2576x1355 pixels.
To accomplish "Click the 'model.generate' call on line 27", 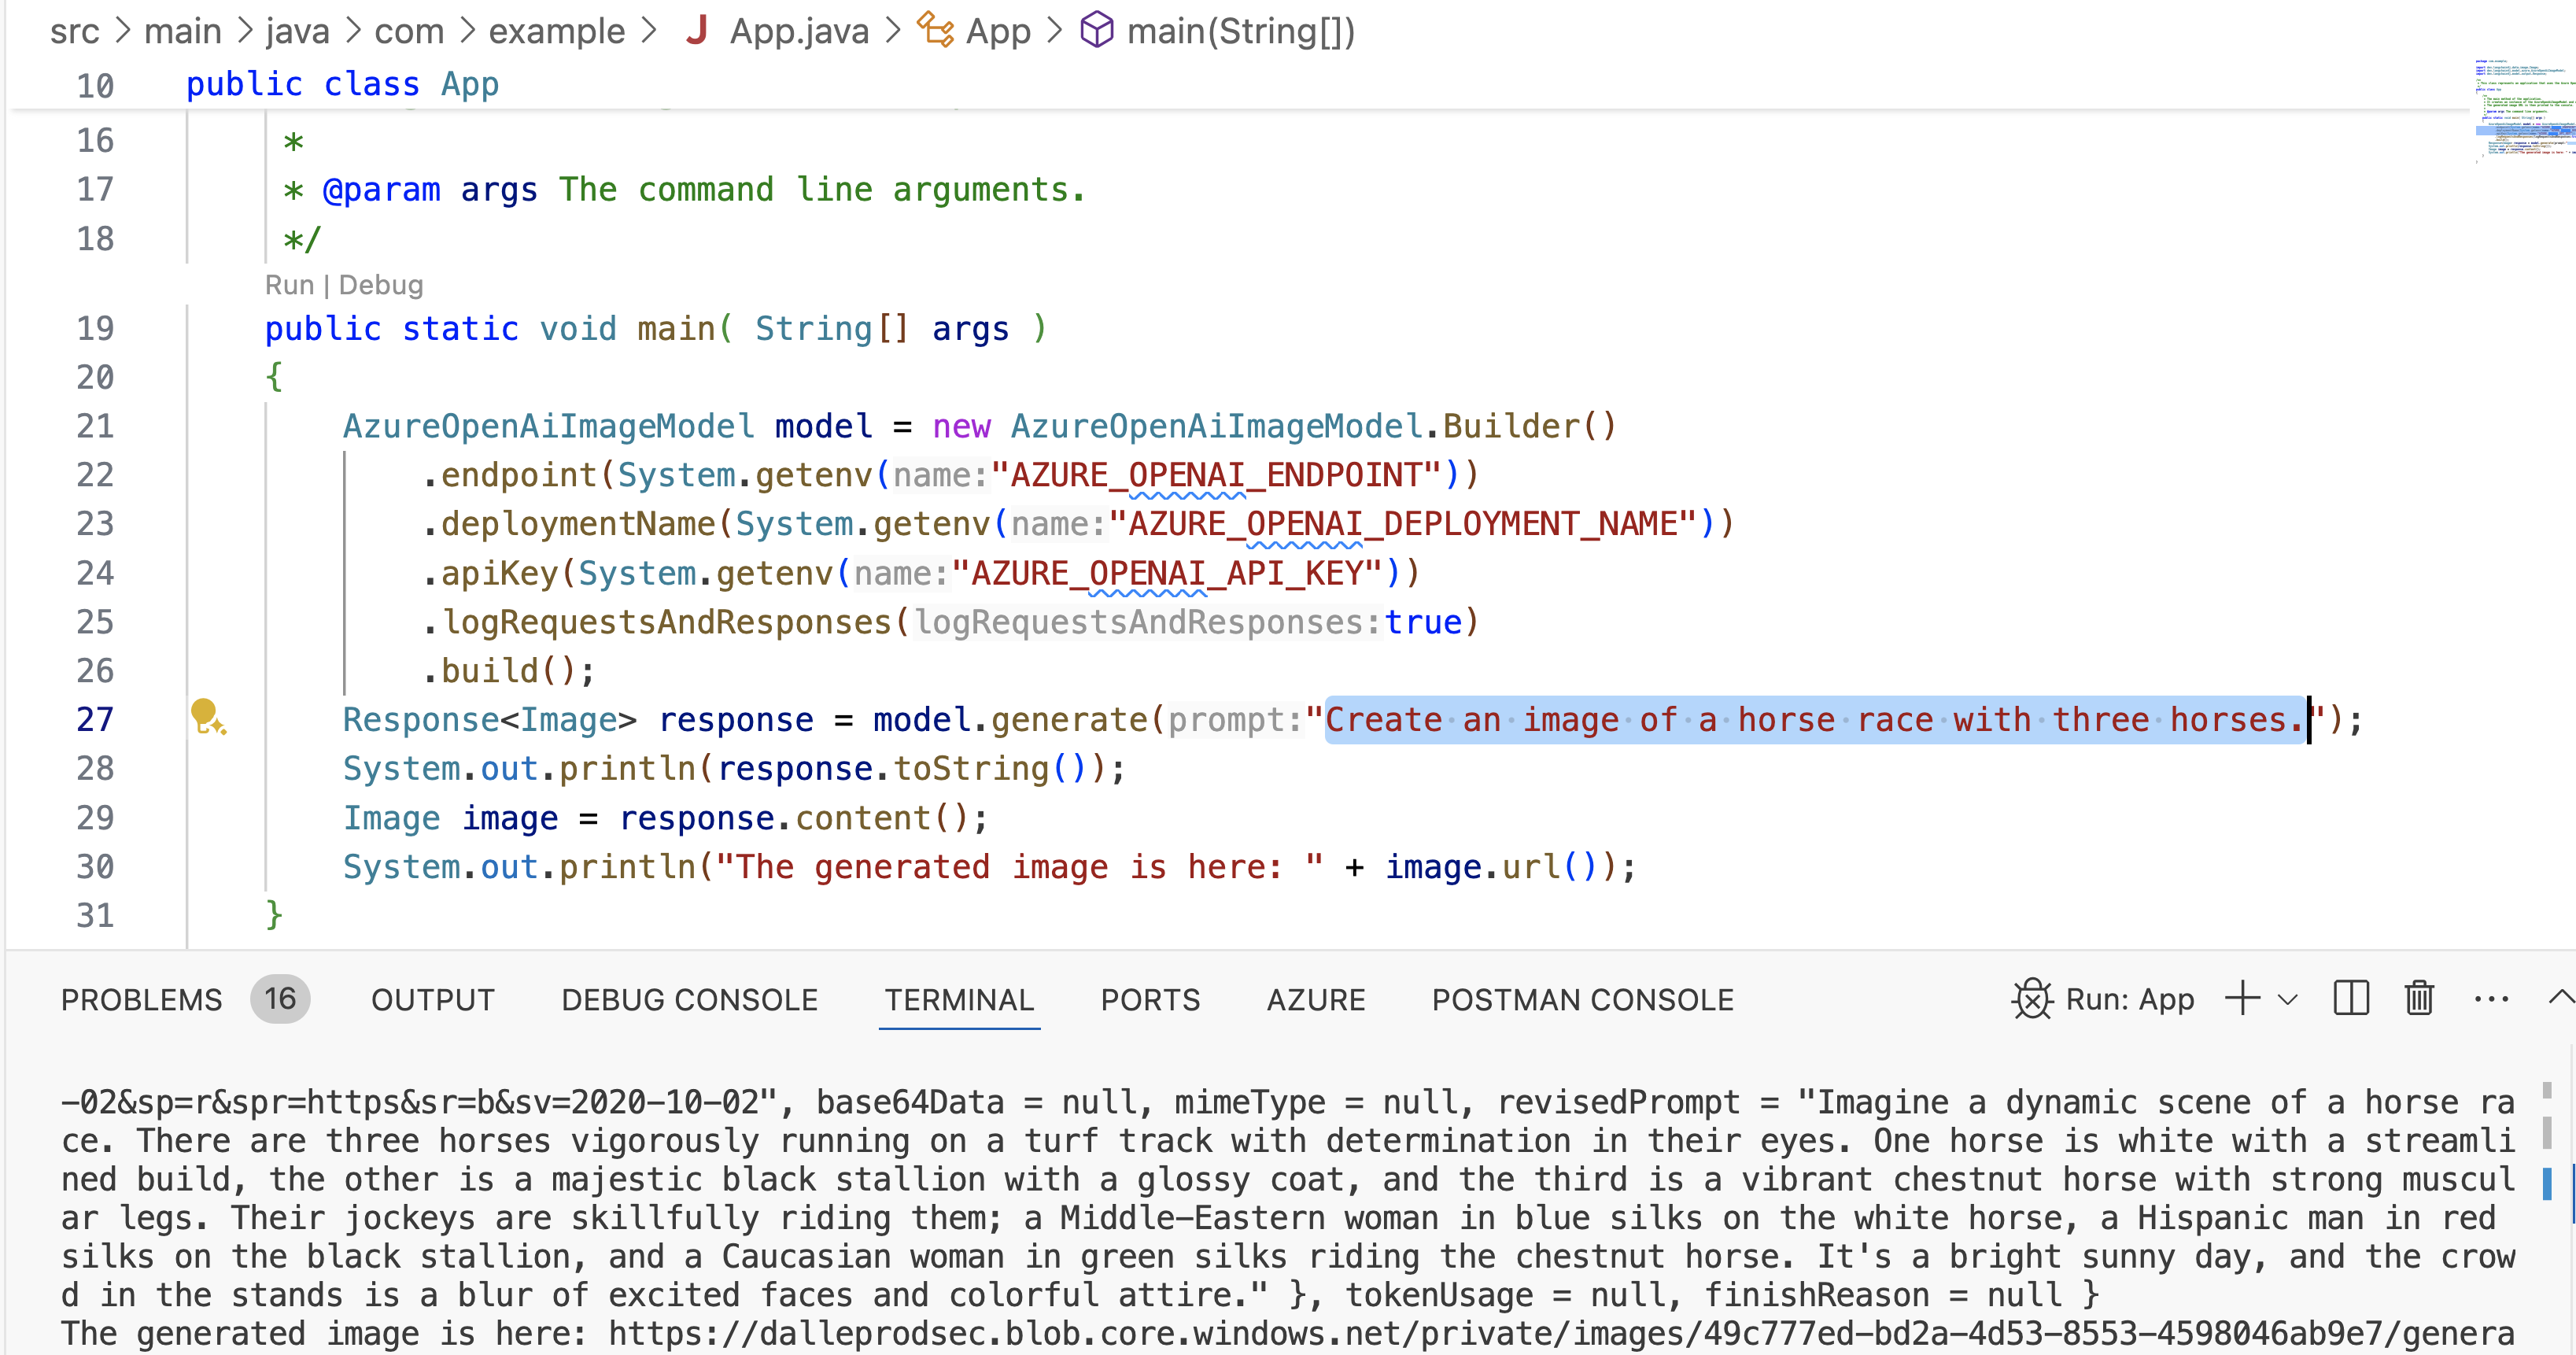I will [1010, 719].
